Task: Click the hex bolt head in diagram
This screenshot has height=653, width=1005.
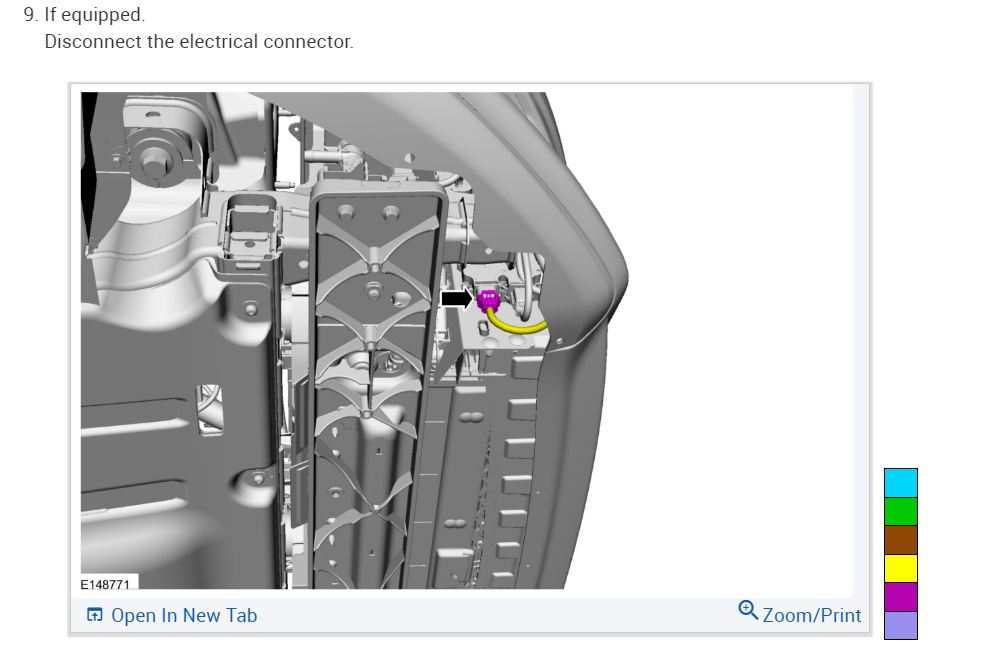Action: click(x=153, y=161)
